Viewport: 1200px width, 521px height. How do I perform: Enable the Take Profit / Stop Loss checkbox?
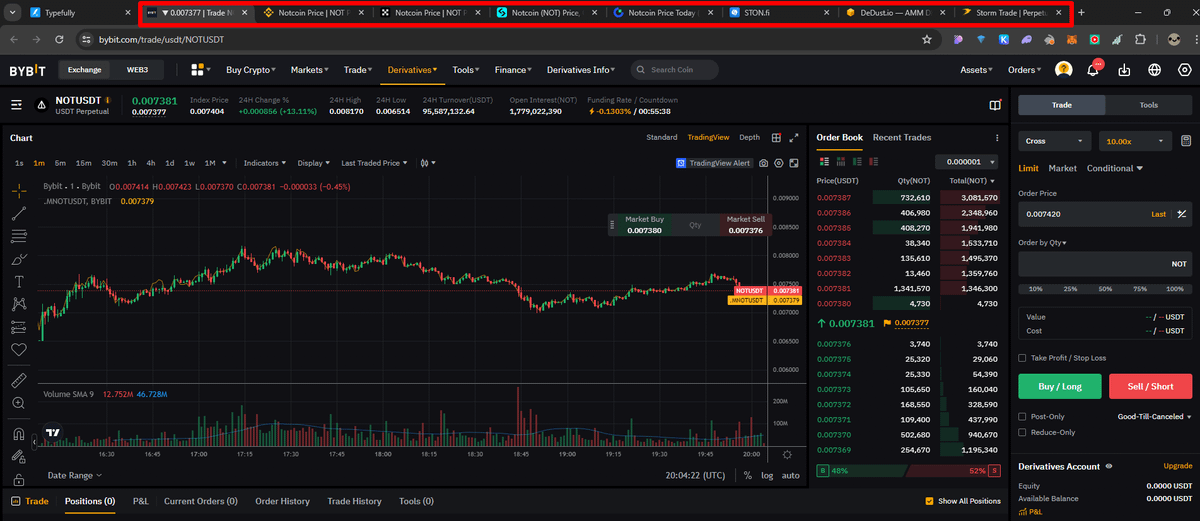click(x=1022, y=358)
